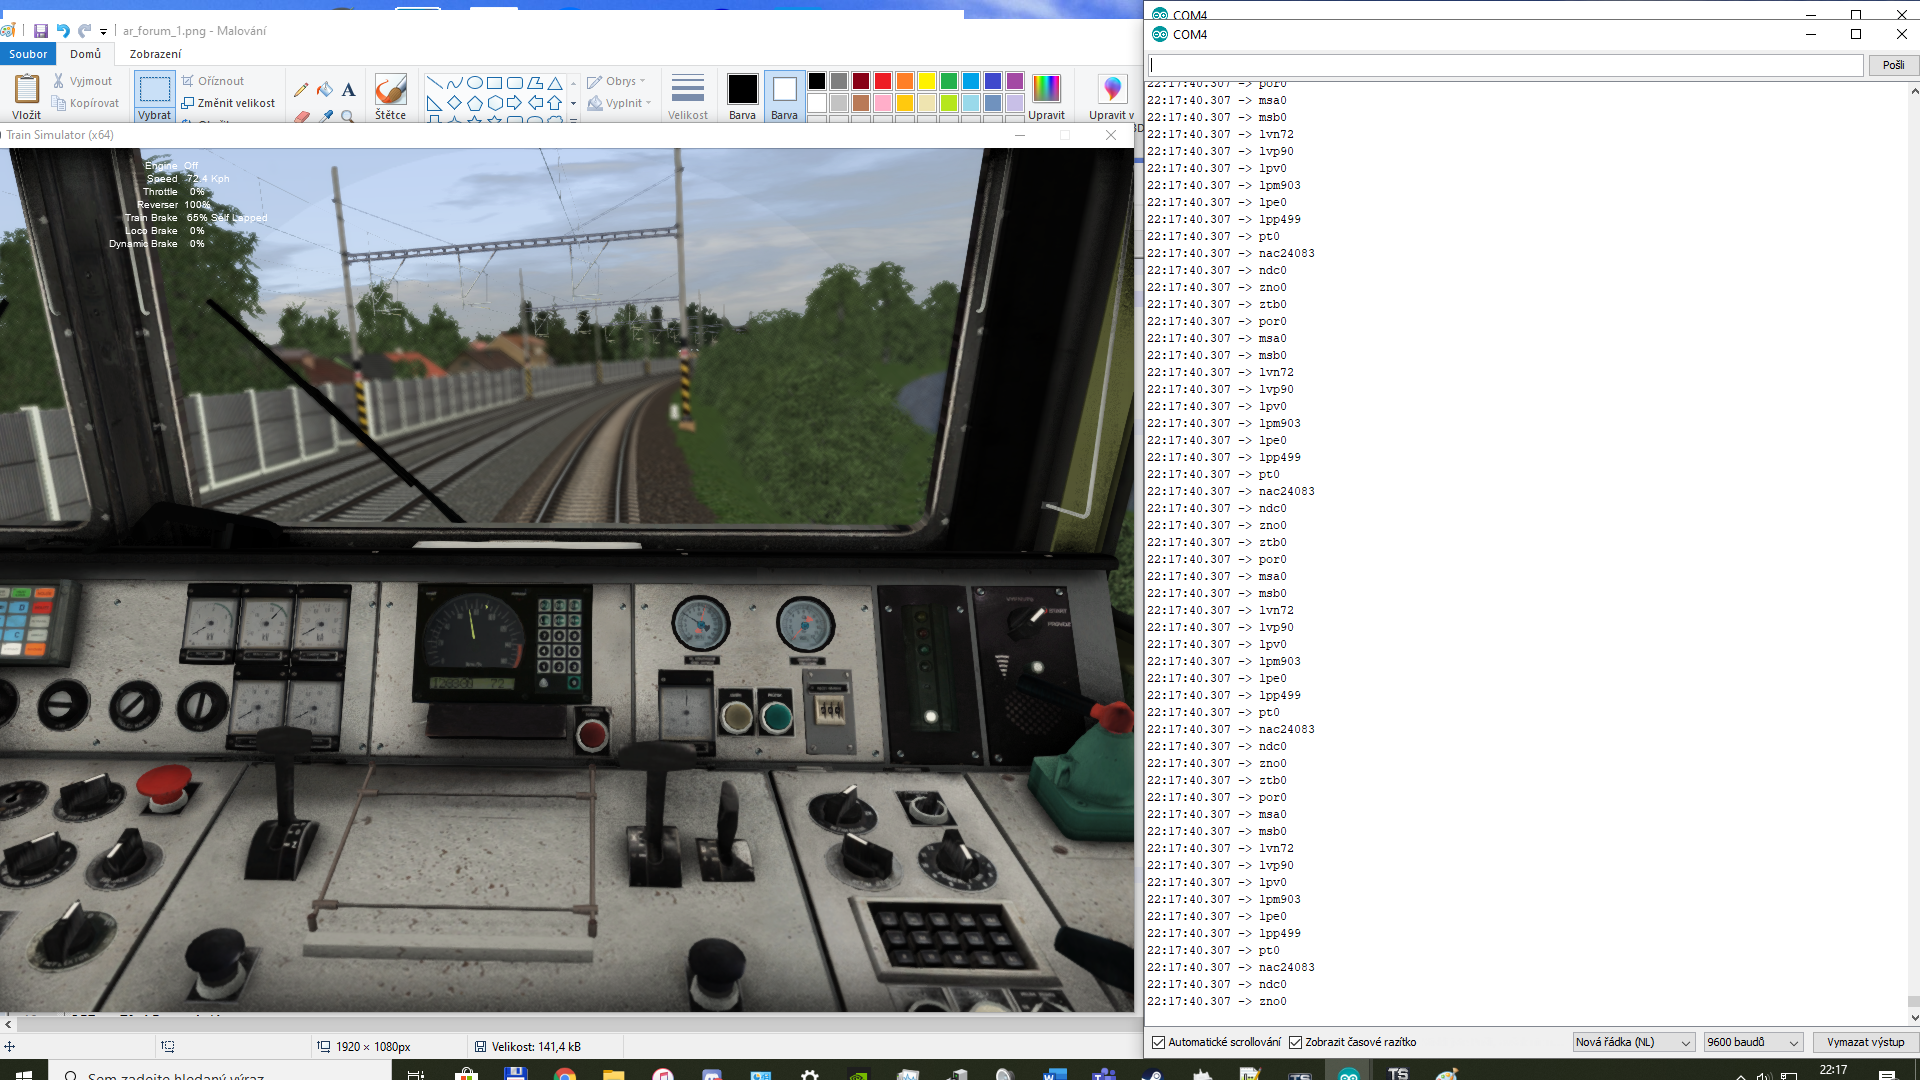Click the Undo arrow in title bar

63,31
